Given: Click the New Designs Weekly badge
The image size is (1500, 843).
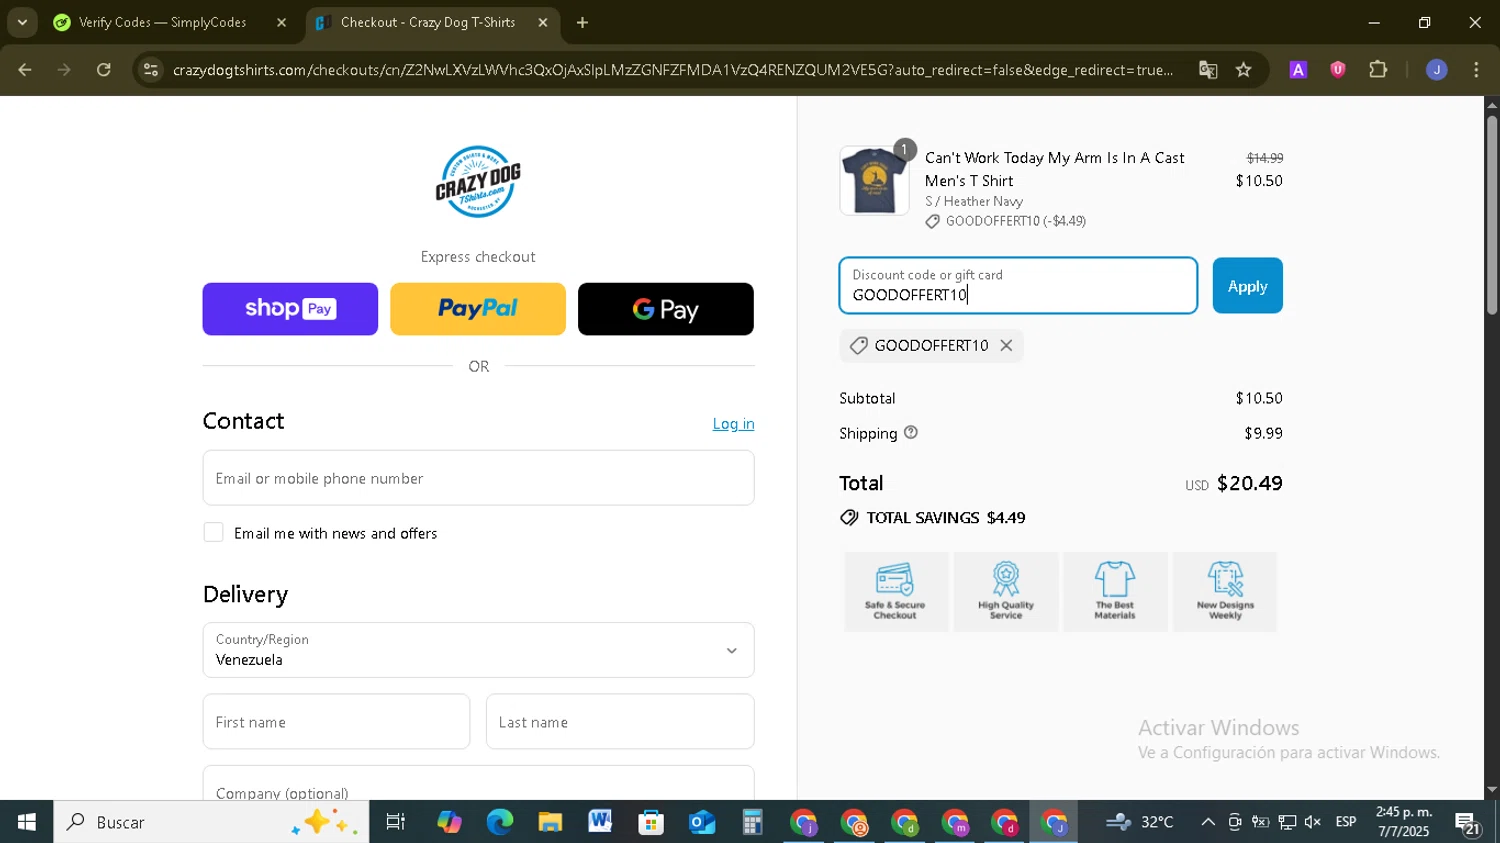Looking at the screenshot, I should click(1225, 591).
